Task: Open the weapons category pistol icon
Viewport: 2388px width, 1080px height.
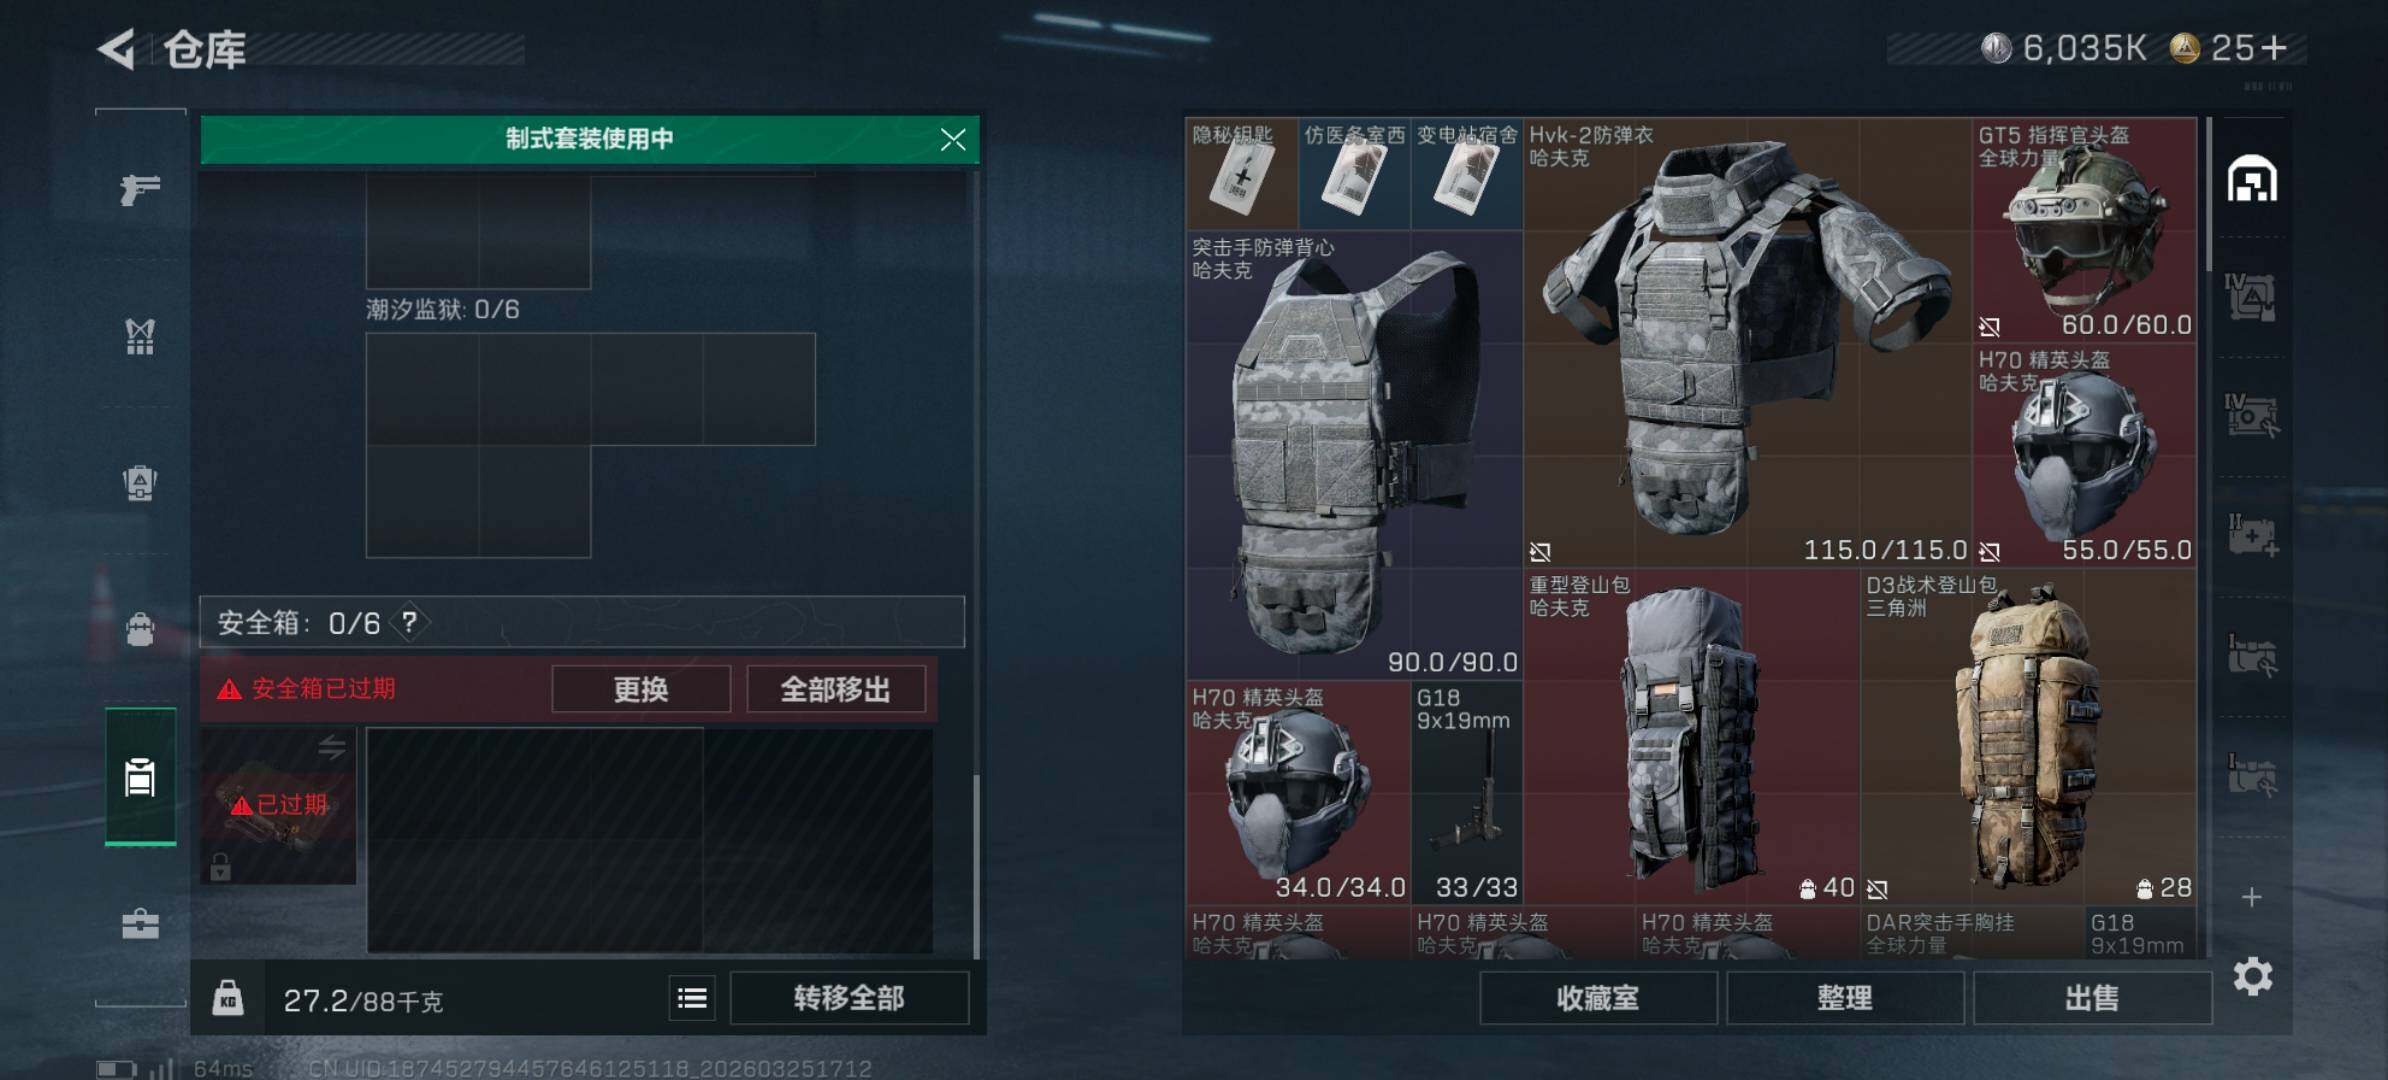Action: tap(140, 188)
